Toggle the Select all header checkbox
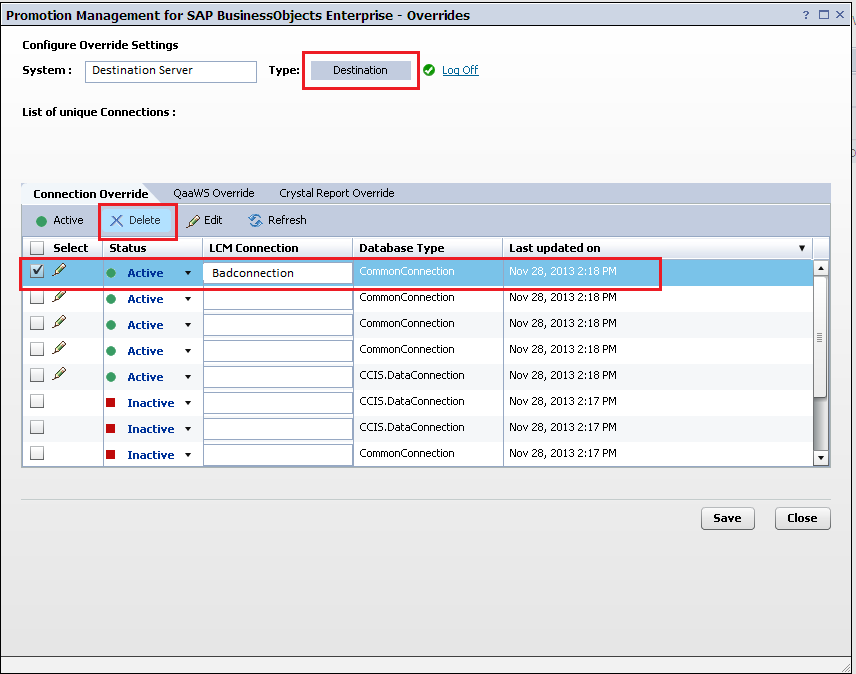This screenshot has height=674, width=856. pyautogui.click(x=37, y=248)
